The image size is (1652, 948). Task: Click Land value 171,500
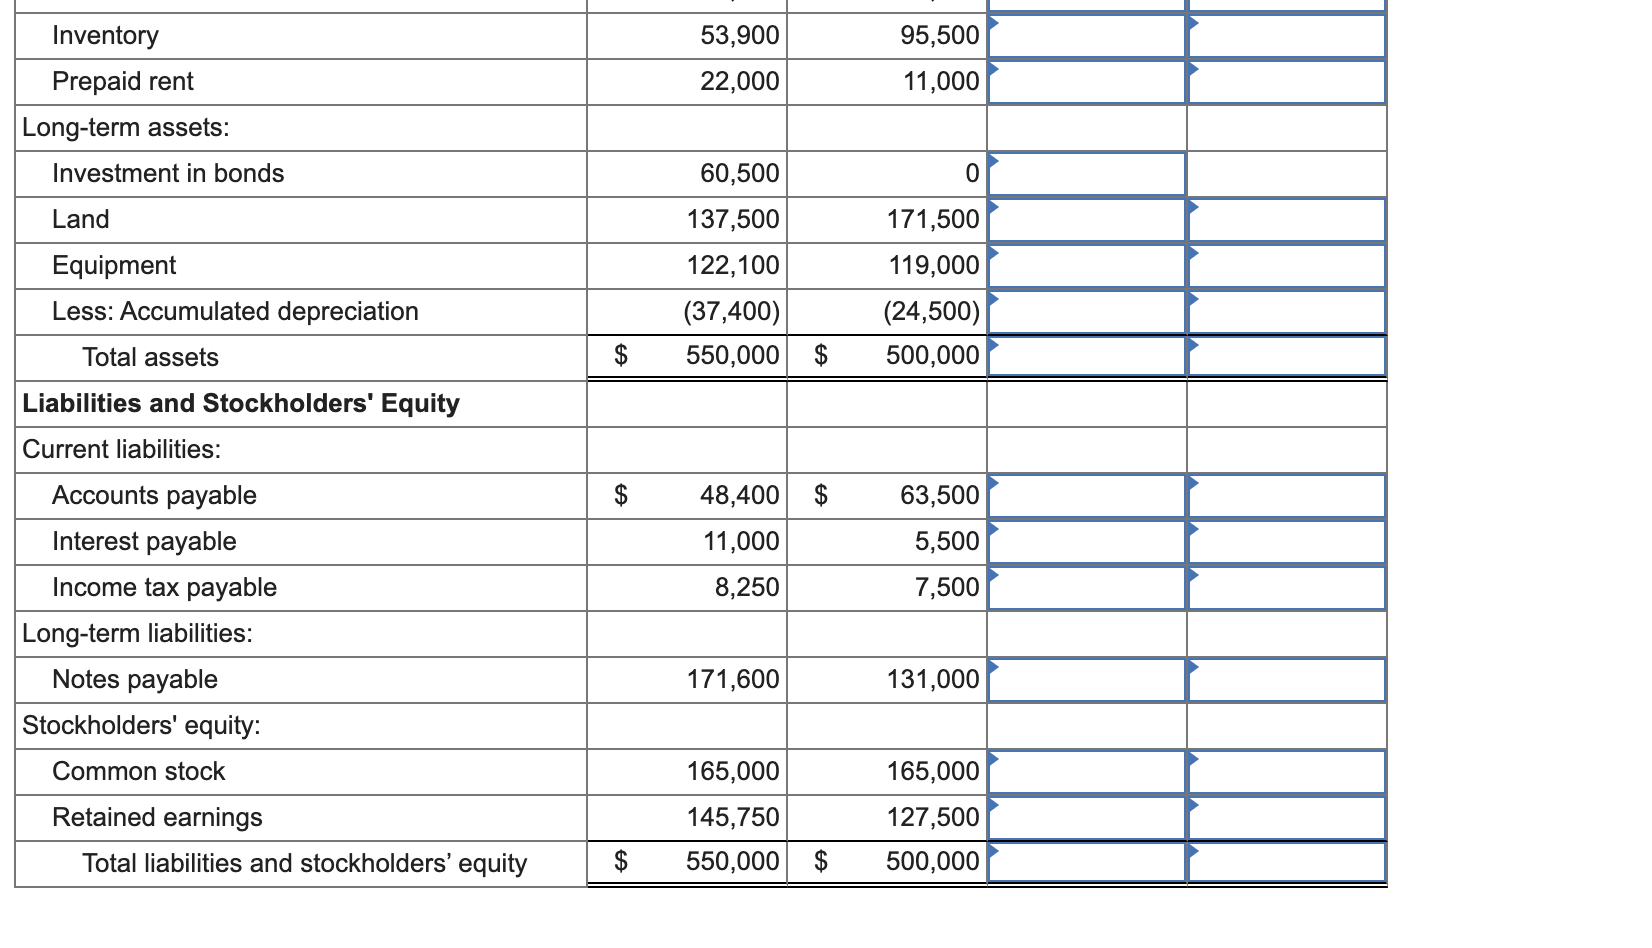[933, 220]
